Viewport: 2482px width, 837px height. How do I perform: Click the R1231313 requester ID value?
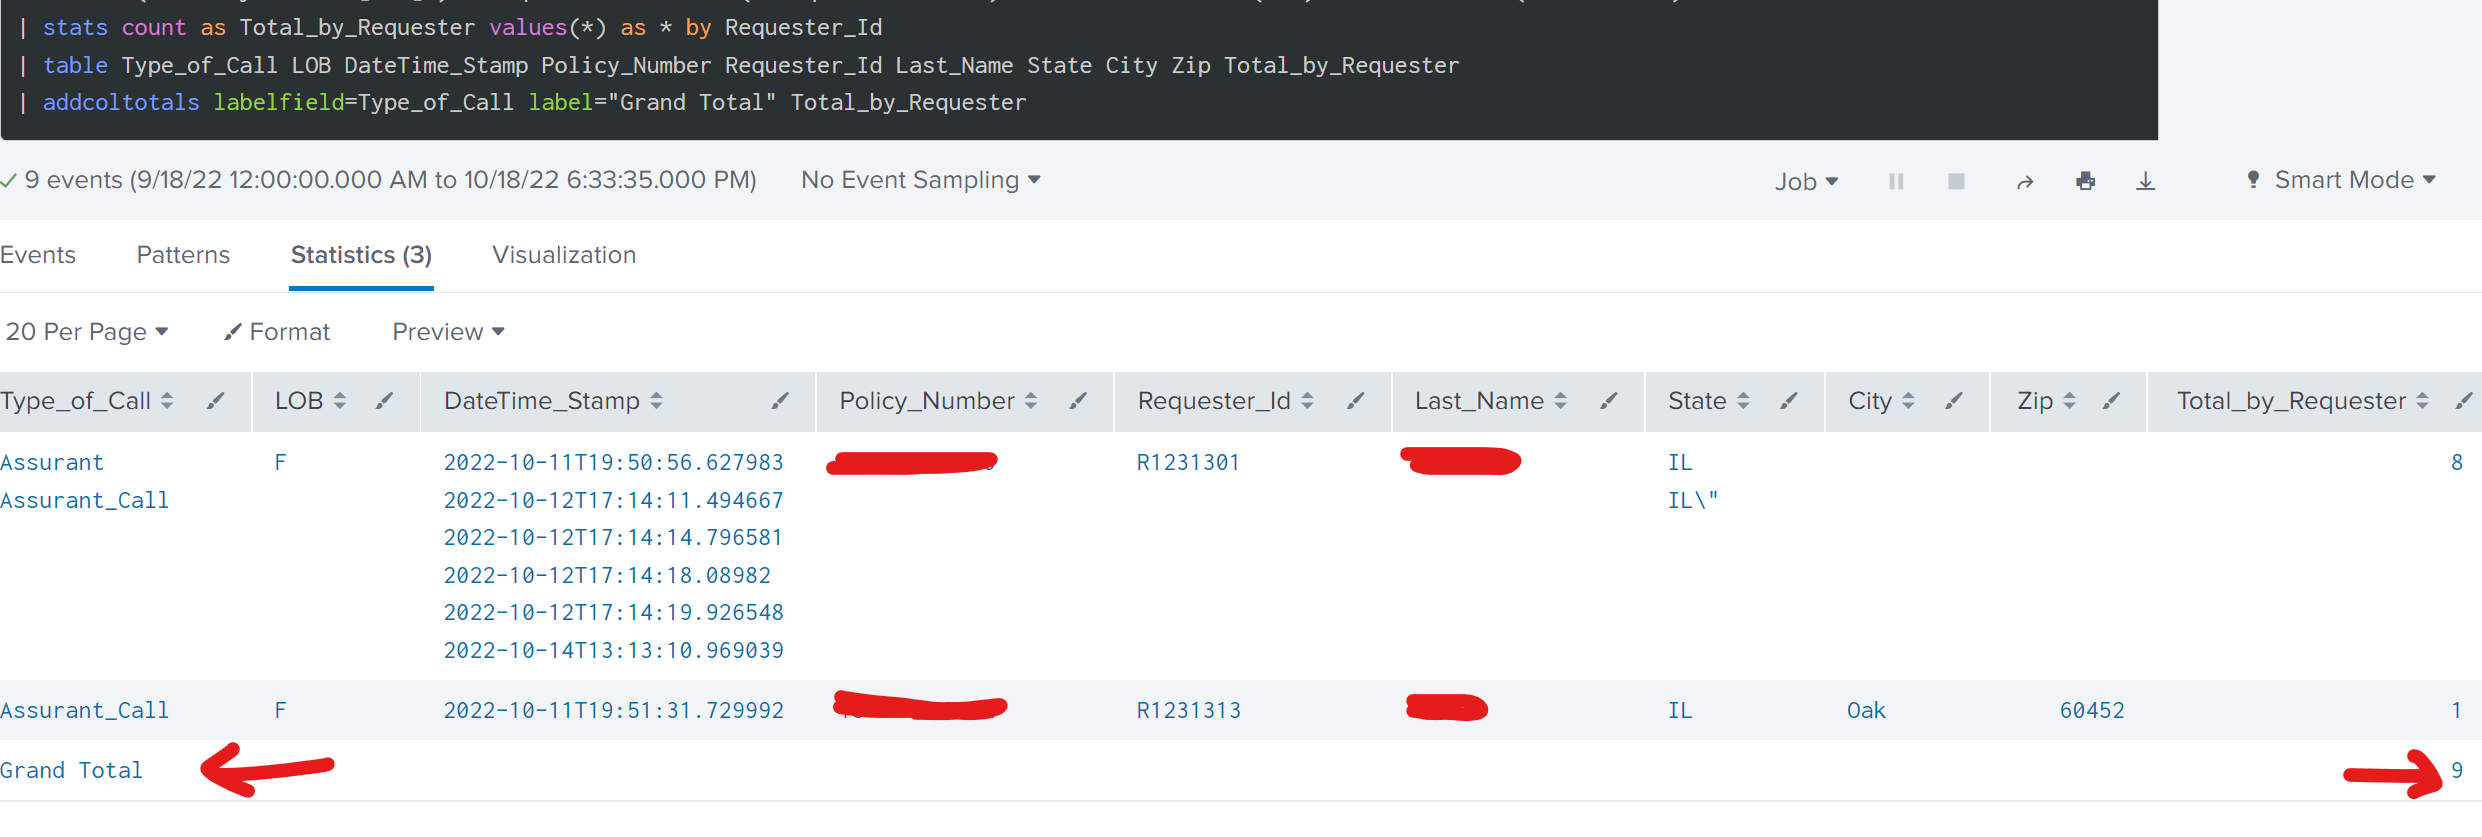tap(1188, 710)
